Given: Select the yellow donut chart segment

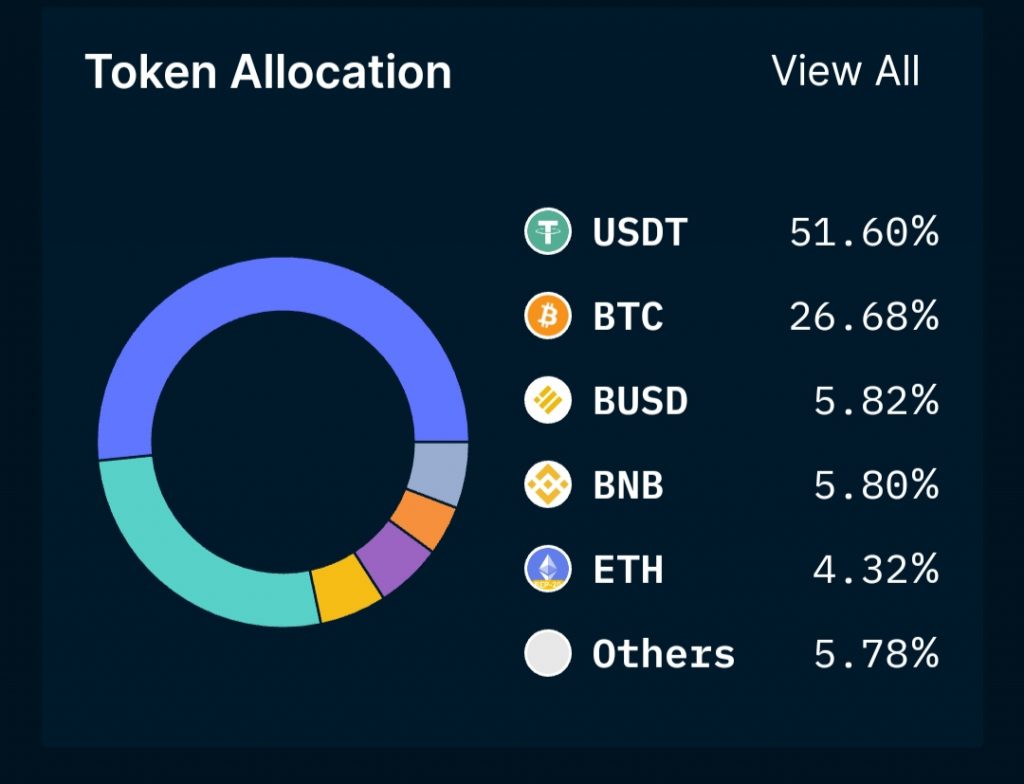Looking at the screenshot, I should click(x=345, y=590).
